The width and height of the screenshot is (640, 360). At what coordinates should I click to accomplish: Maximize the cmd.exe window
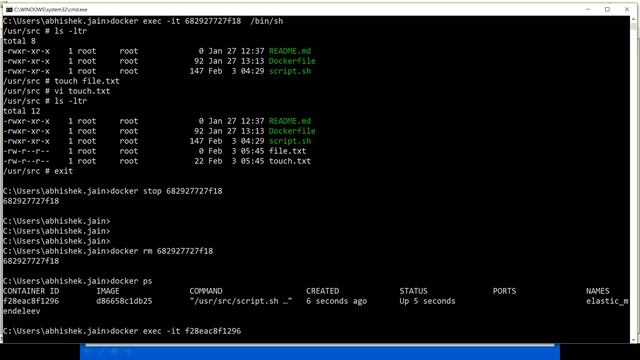pos(607,9)
